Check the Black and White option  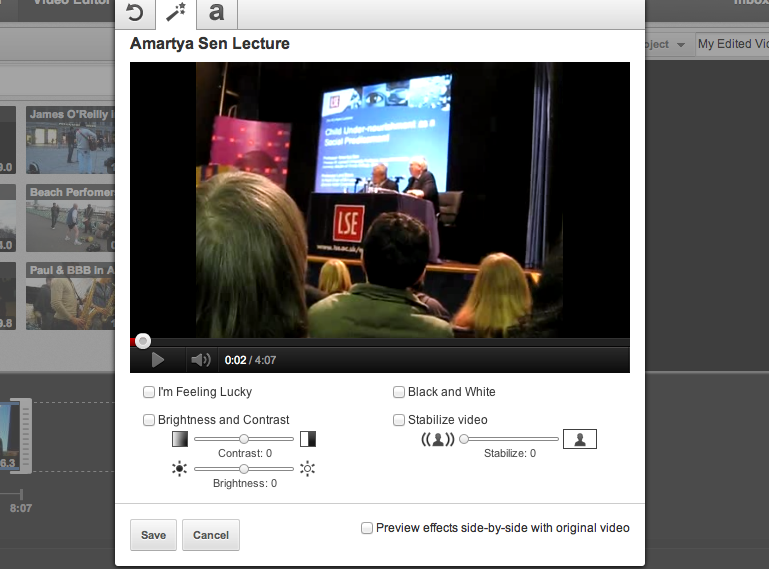coord(399,392)
